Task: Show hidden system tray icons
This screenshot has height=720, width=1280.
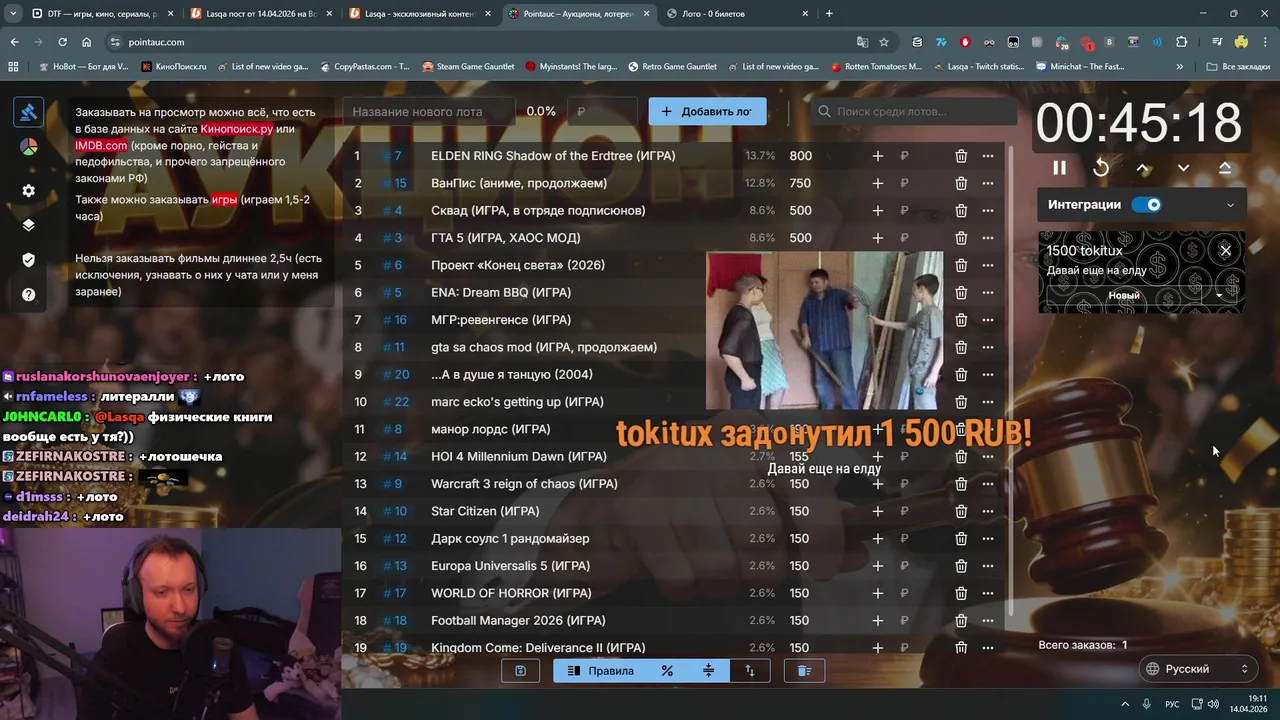Action: (1124, 704)
